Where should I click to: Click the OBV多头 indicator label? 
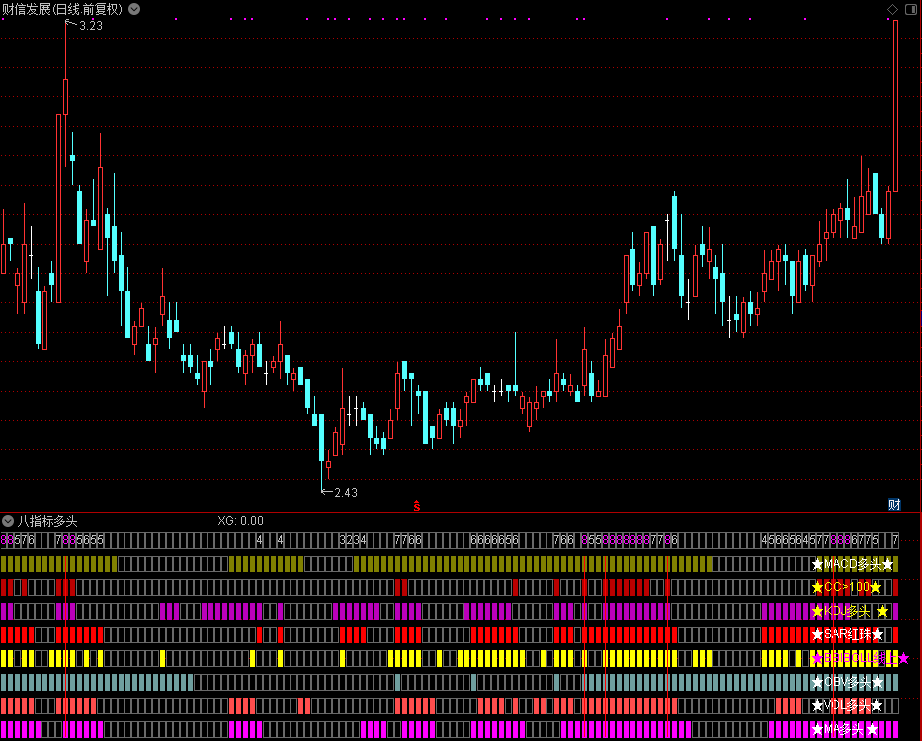[x=847, y=682]
